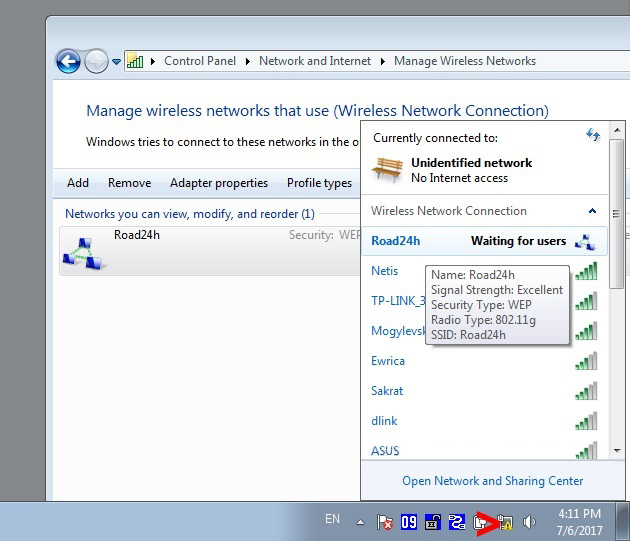
Task: Click Show desktop button at taskbar end
Action: click(623, 521)
